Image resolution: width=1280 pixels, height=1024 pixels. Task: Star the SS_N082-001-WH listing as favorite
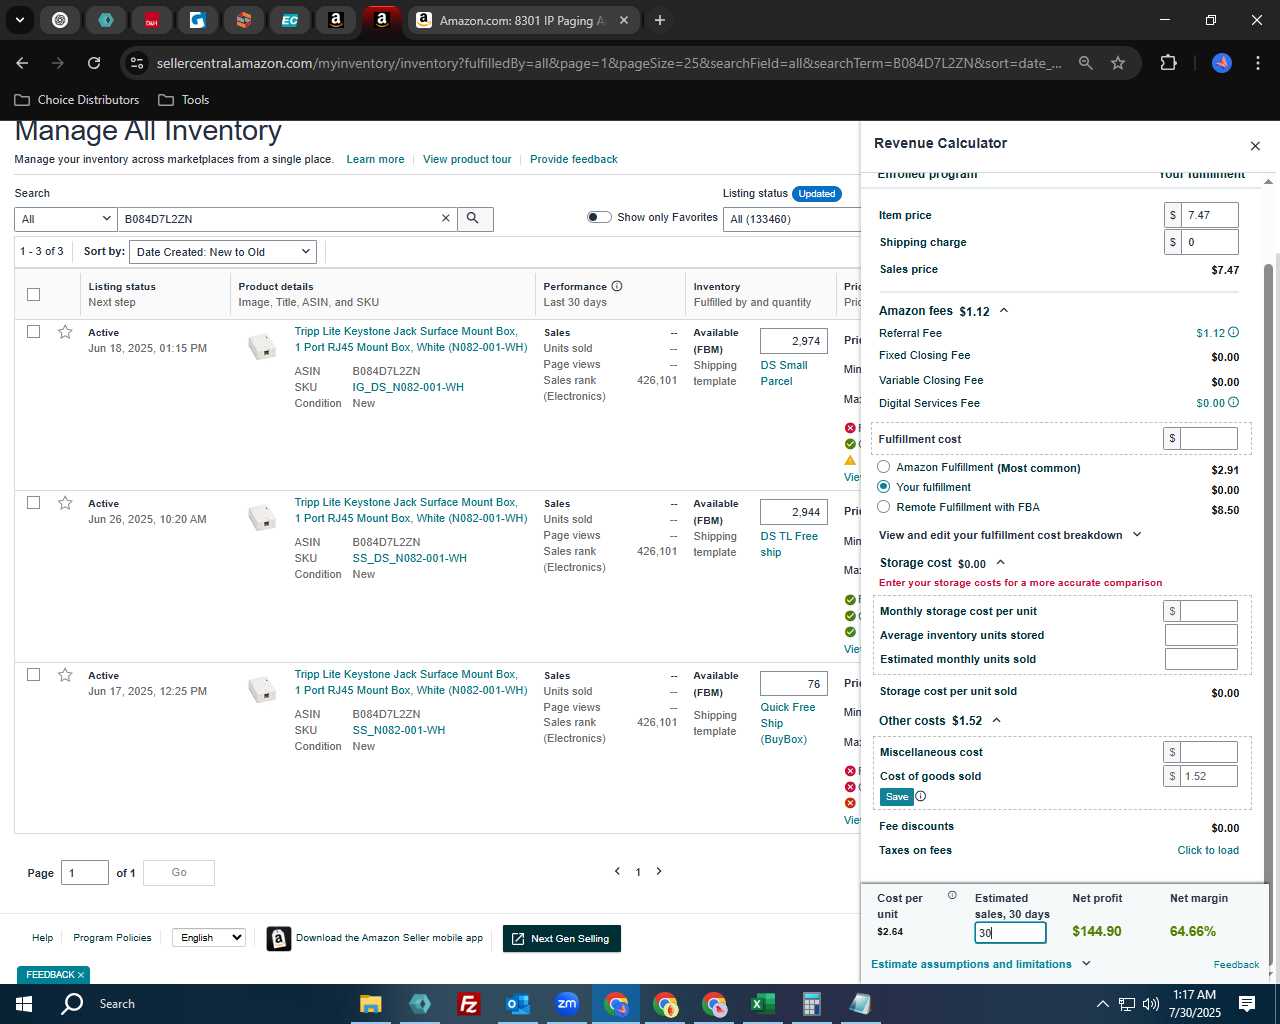pyautogui.click(x=65, y=675)
